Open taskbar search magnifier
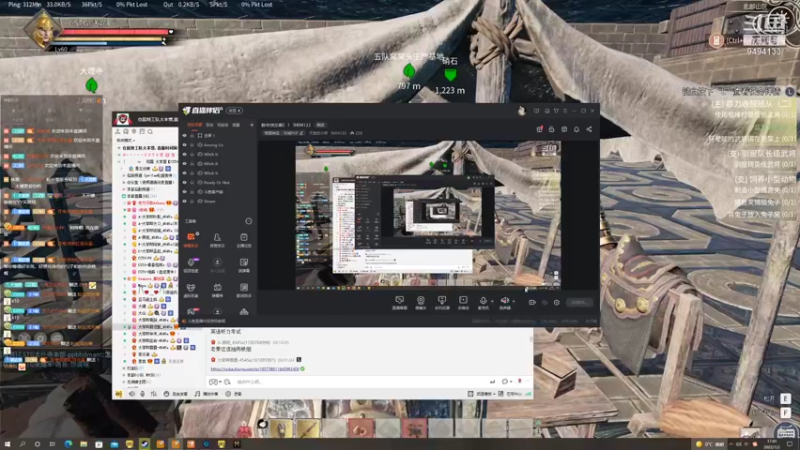Viewport: 800px width, 450px height. tap(22, 444)
